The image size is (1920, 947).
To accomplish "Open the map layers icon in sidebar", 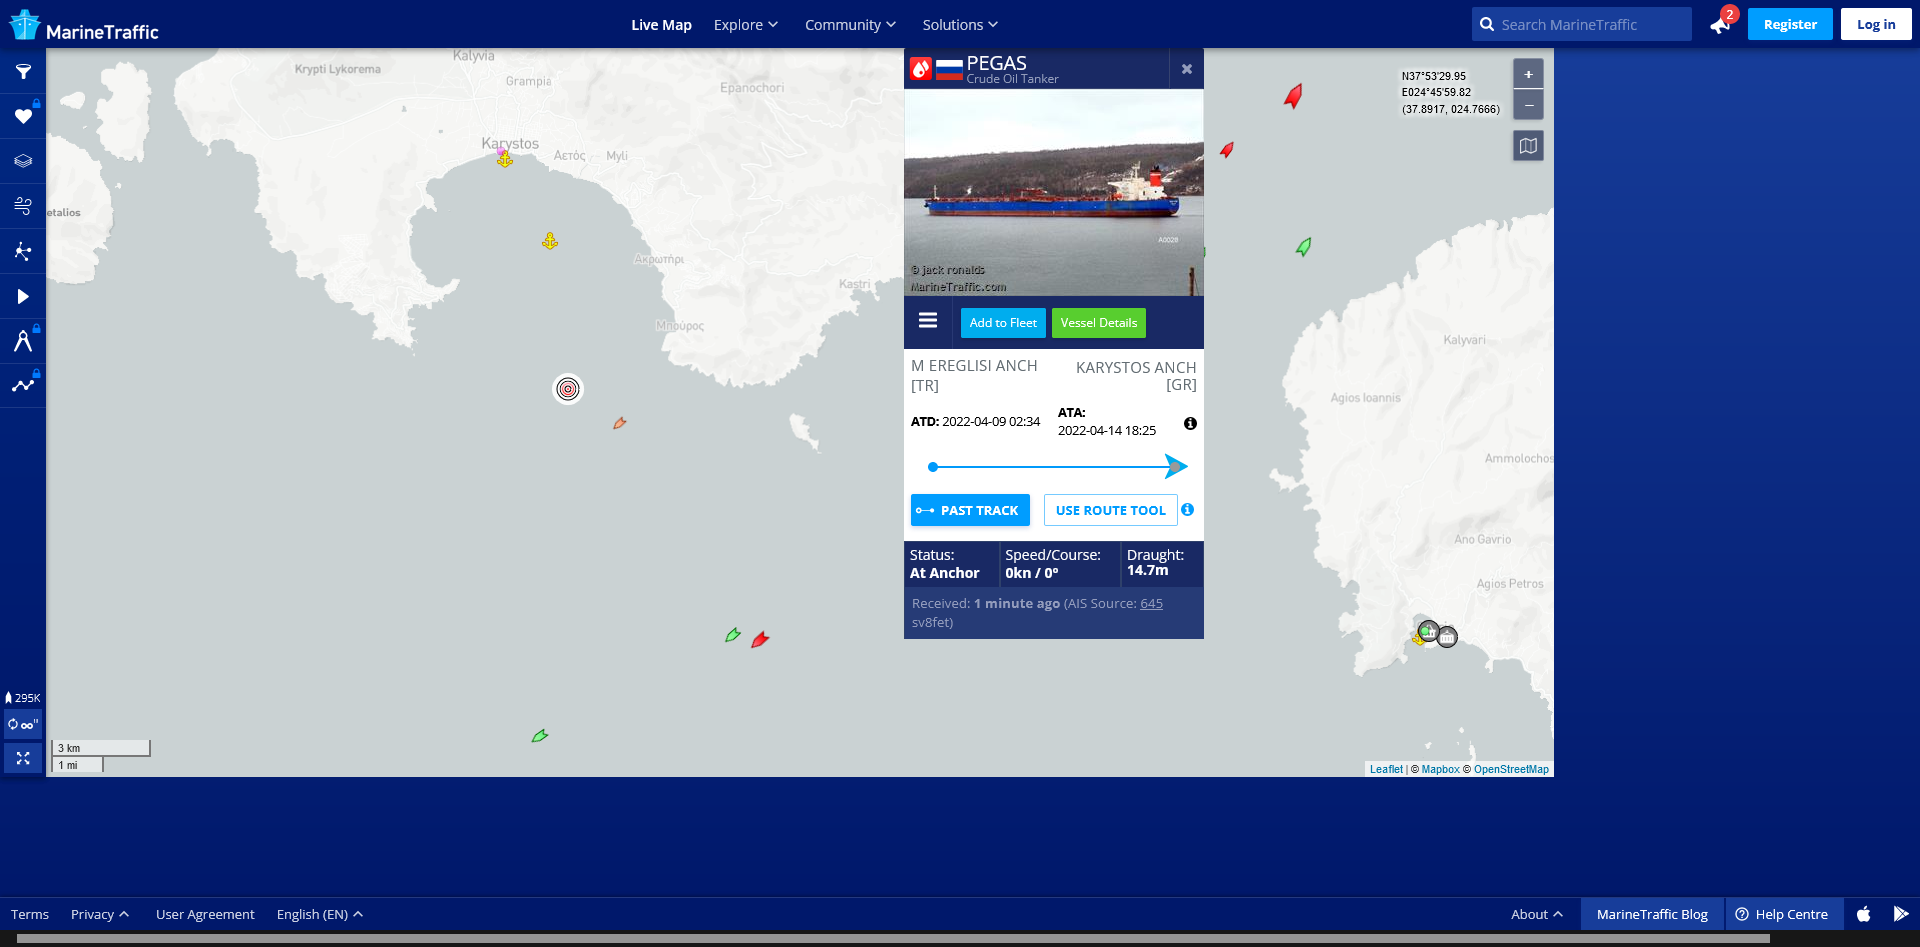I will pyautogui.click(x=23, y=161).
